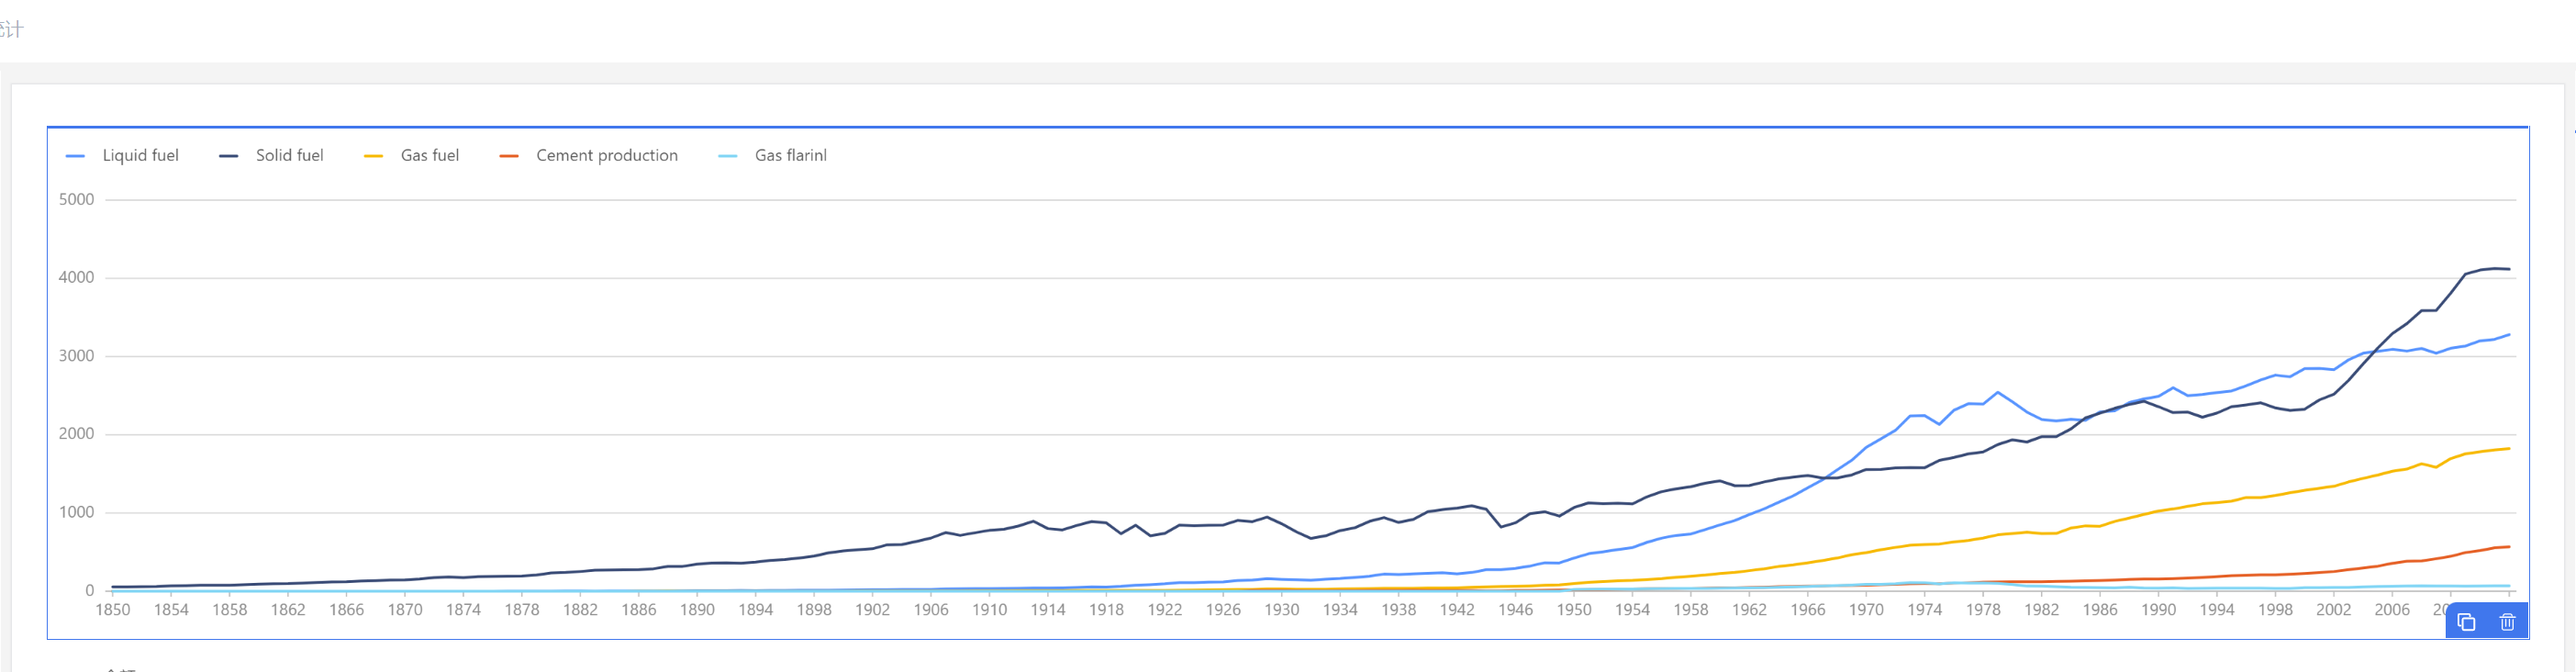Viewport: 2576px width, 672px height.
Task: Hide the Gas fuel legend entry
Action: pos(411,155)
